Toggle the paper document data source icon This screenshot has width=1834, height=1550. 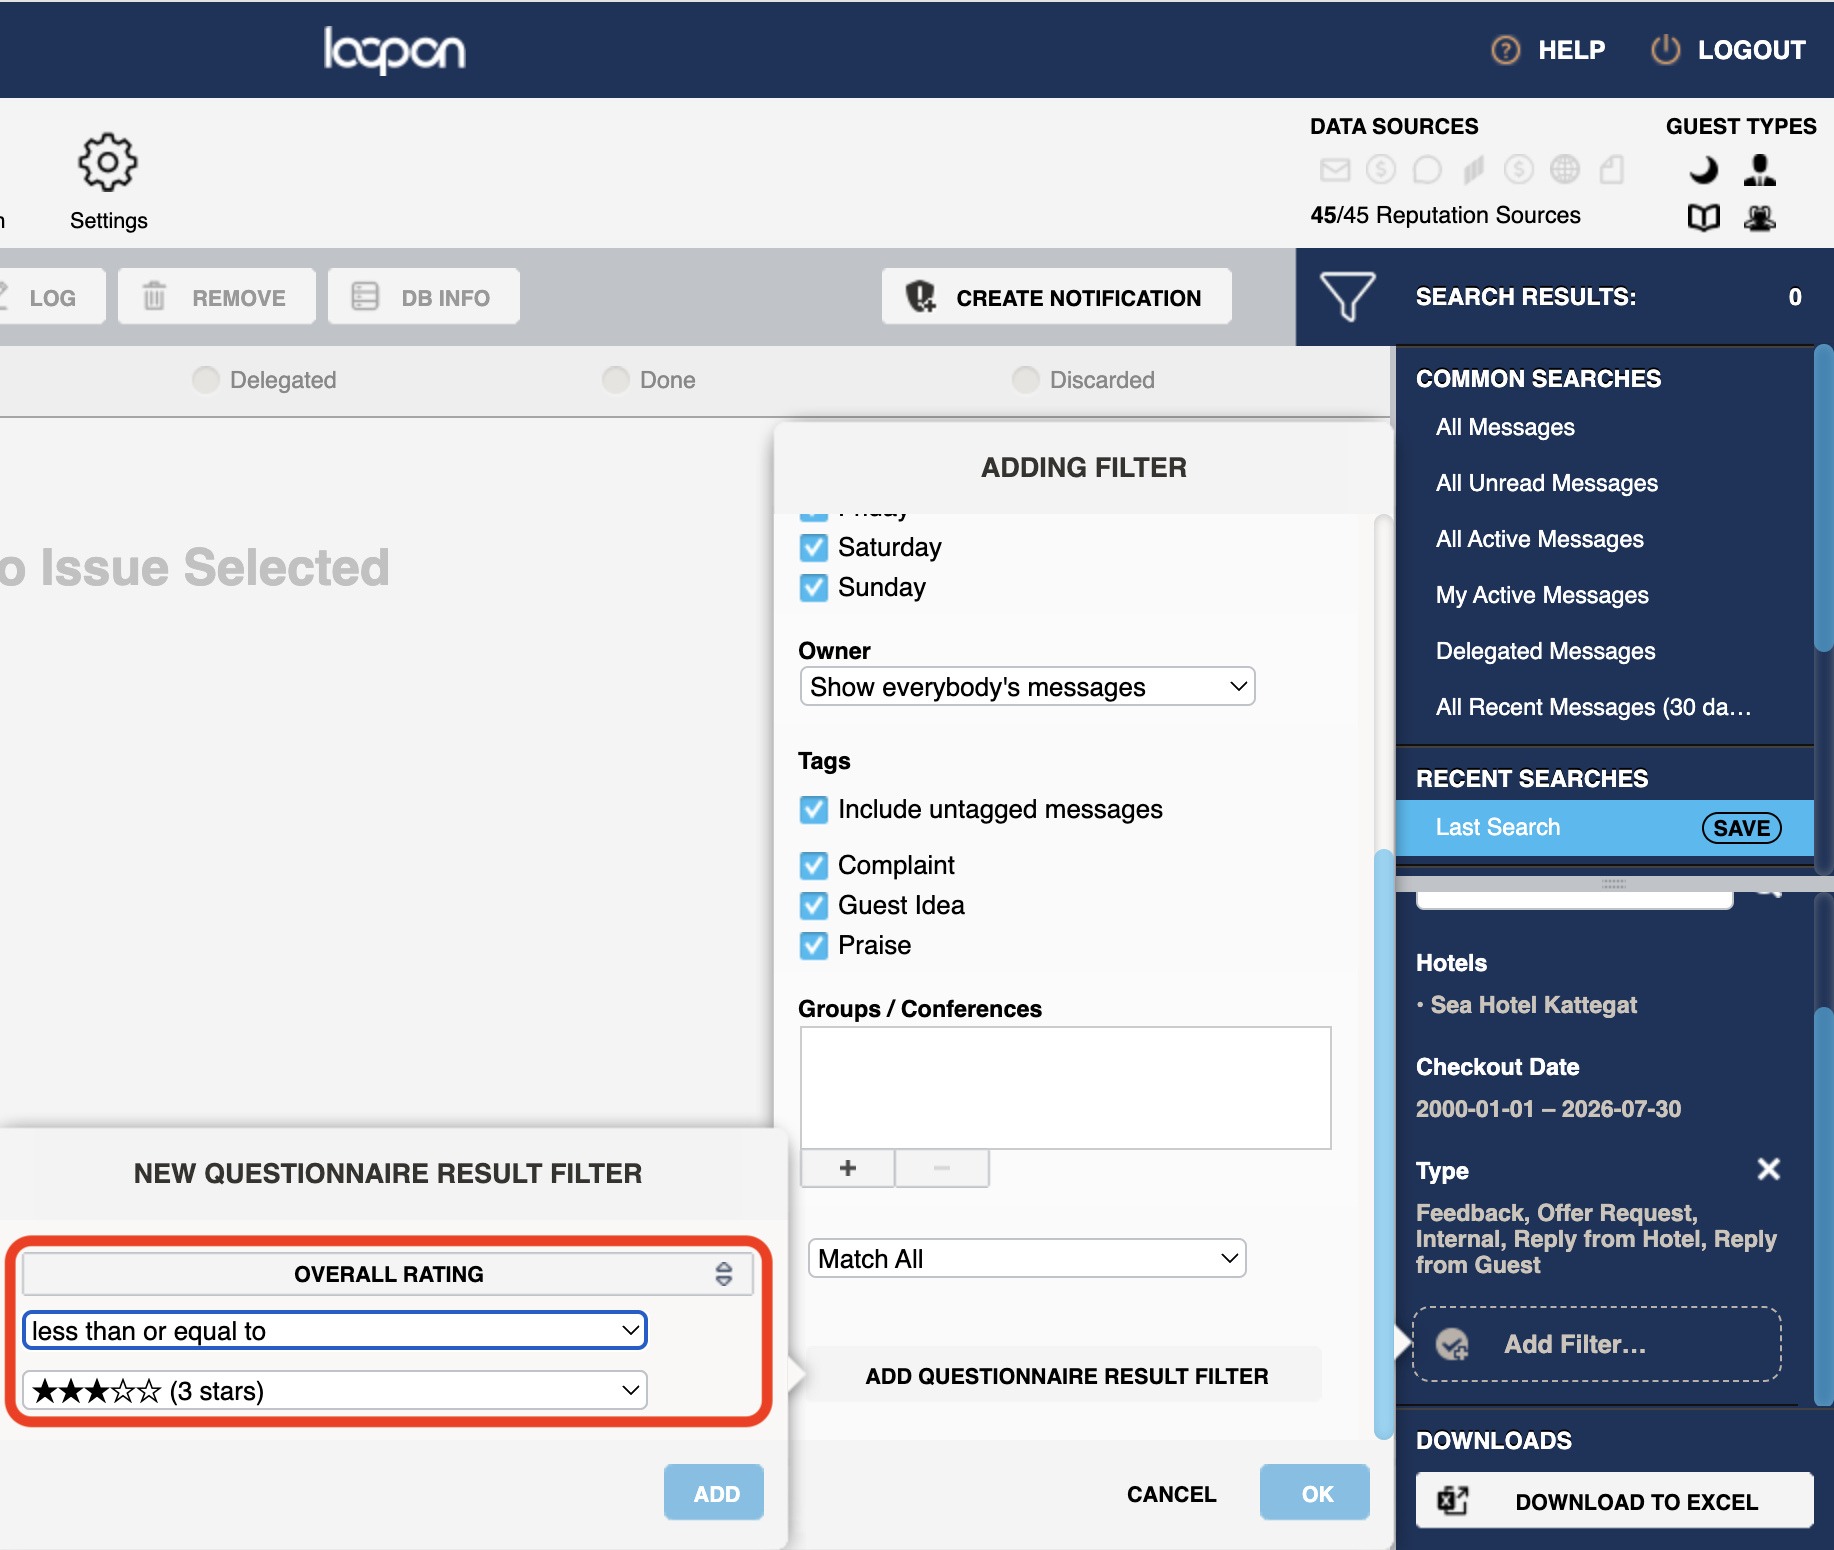coord(1611,170)
